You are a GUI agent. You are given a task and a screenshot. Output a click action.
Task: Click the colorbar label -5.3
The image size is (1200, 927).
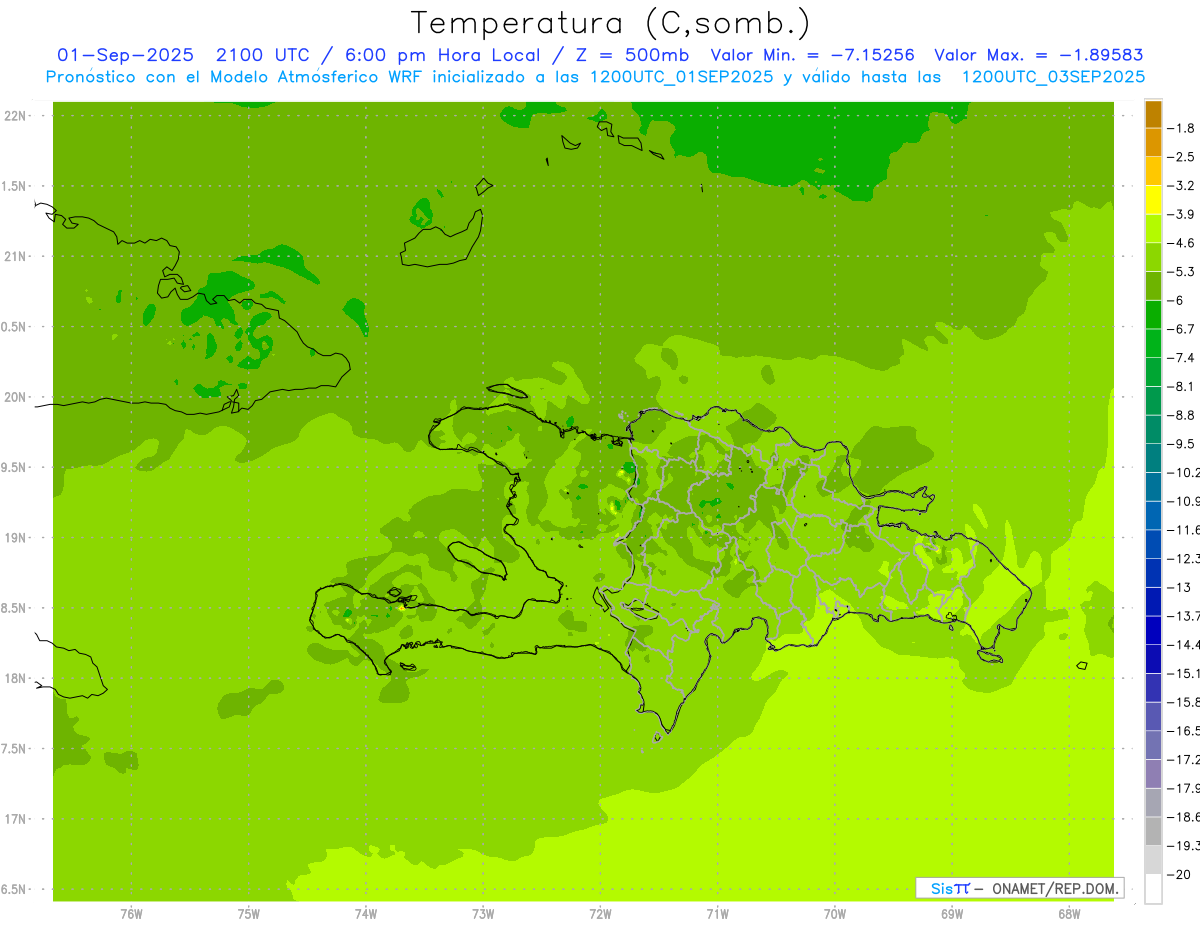tap(1183, 271)
